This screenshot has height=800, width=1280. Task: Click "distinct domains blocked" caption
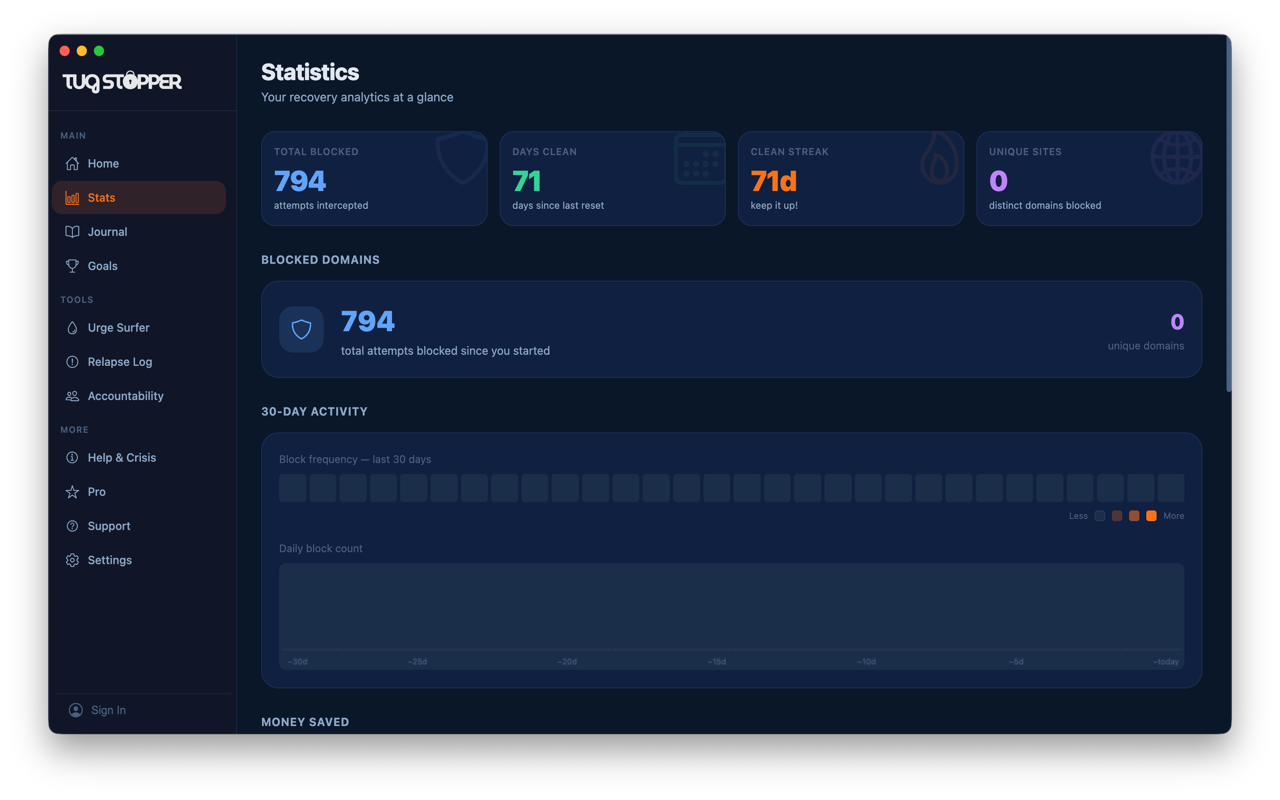click(1045, 205)
